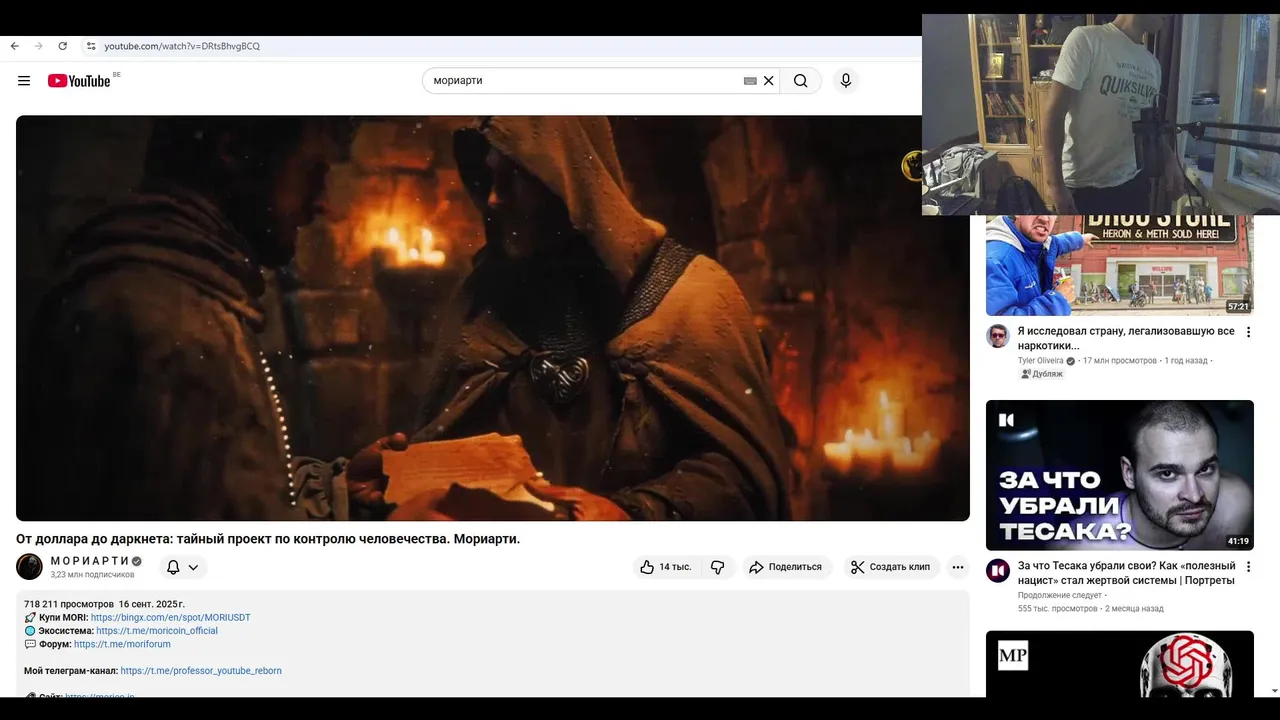Screen dimensions: 1280x720
Task: Open Продолжение следует channel avatar
Action: pos(998,571)
